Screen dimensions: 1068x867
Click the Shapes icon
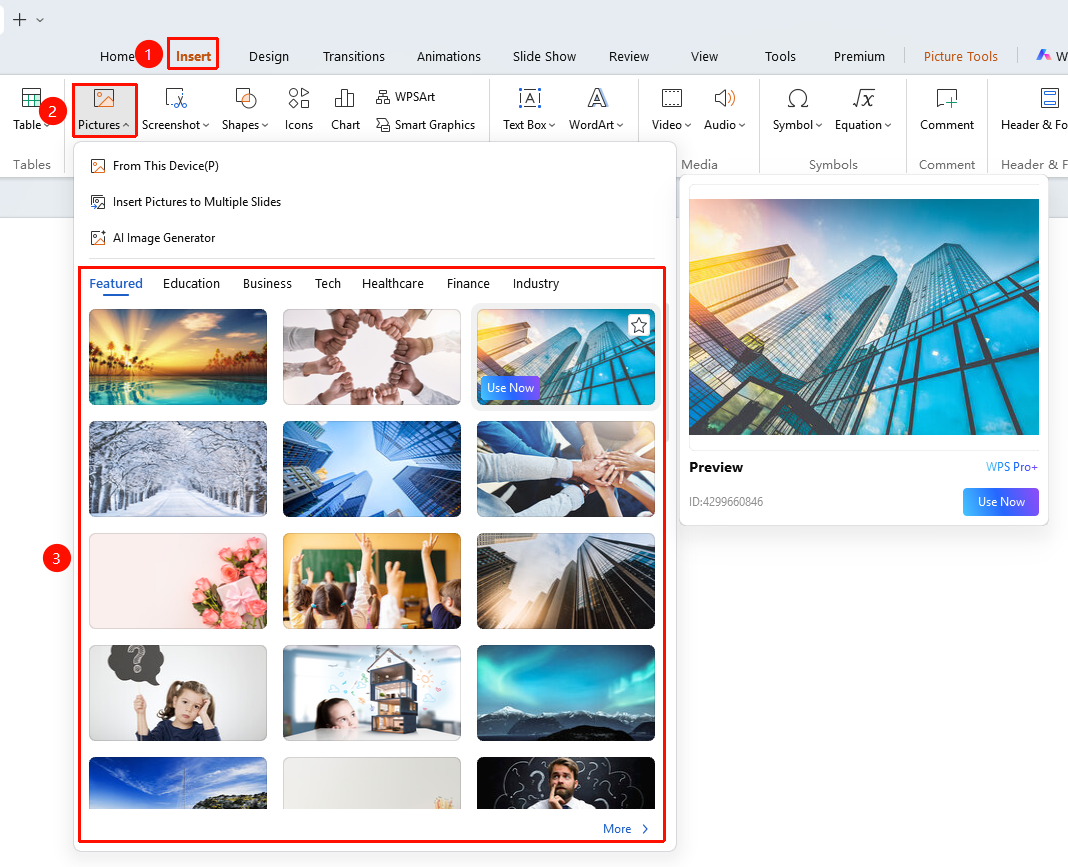(245, 99)
